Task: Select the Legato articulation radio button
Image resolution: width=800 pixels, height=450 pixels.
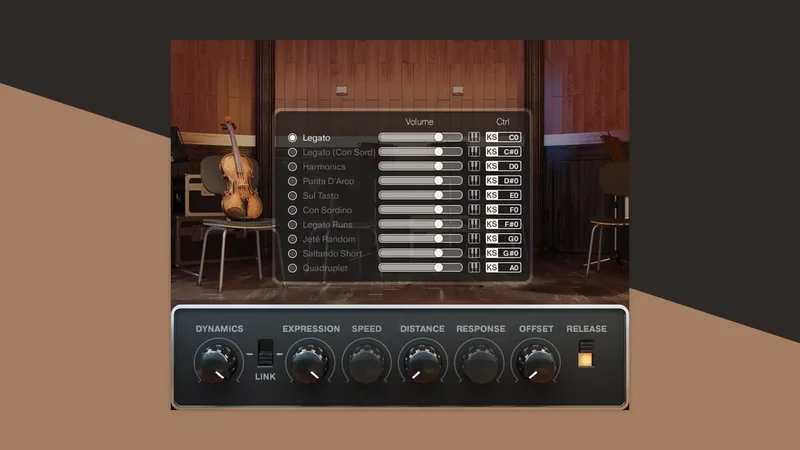Action: point(292,138)
